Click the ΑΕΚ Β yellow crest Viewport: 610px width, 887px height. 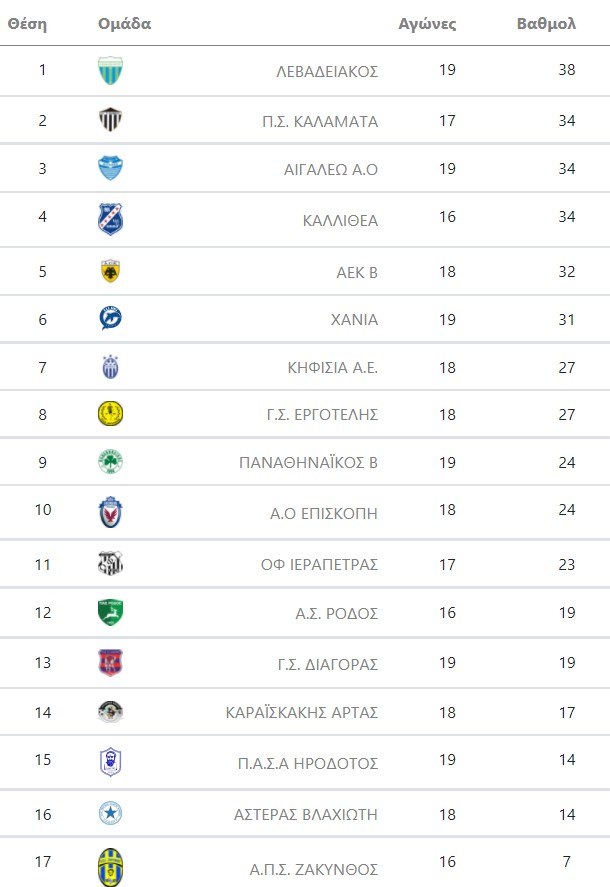point(110,270)
